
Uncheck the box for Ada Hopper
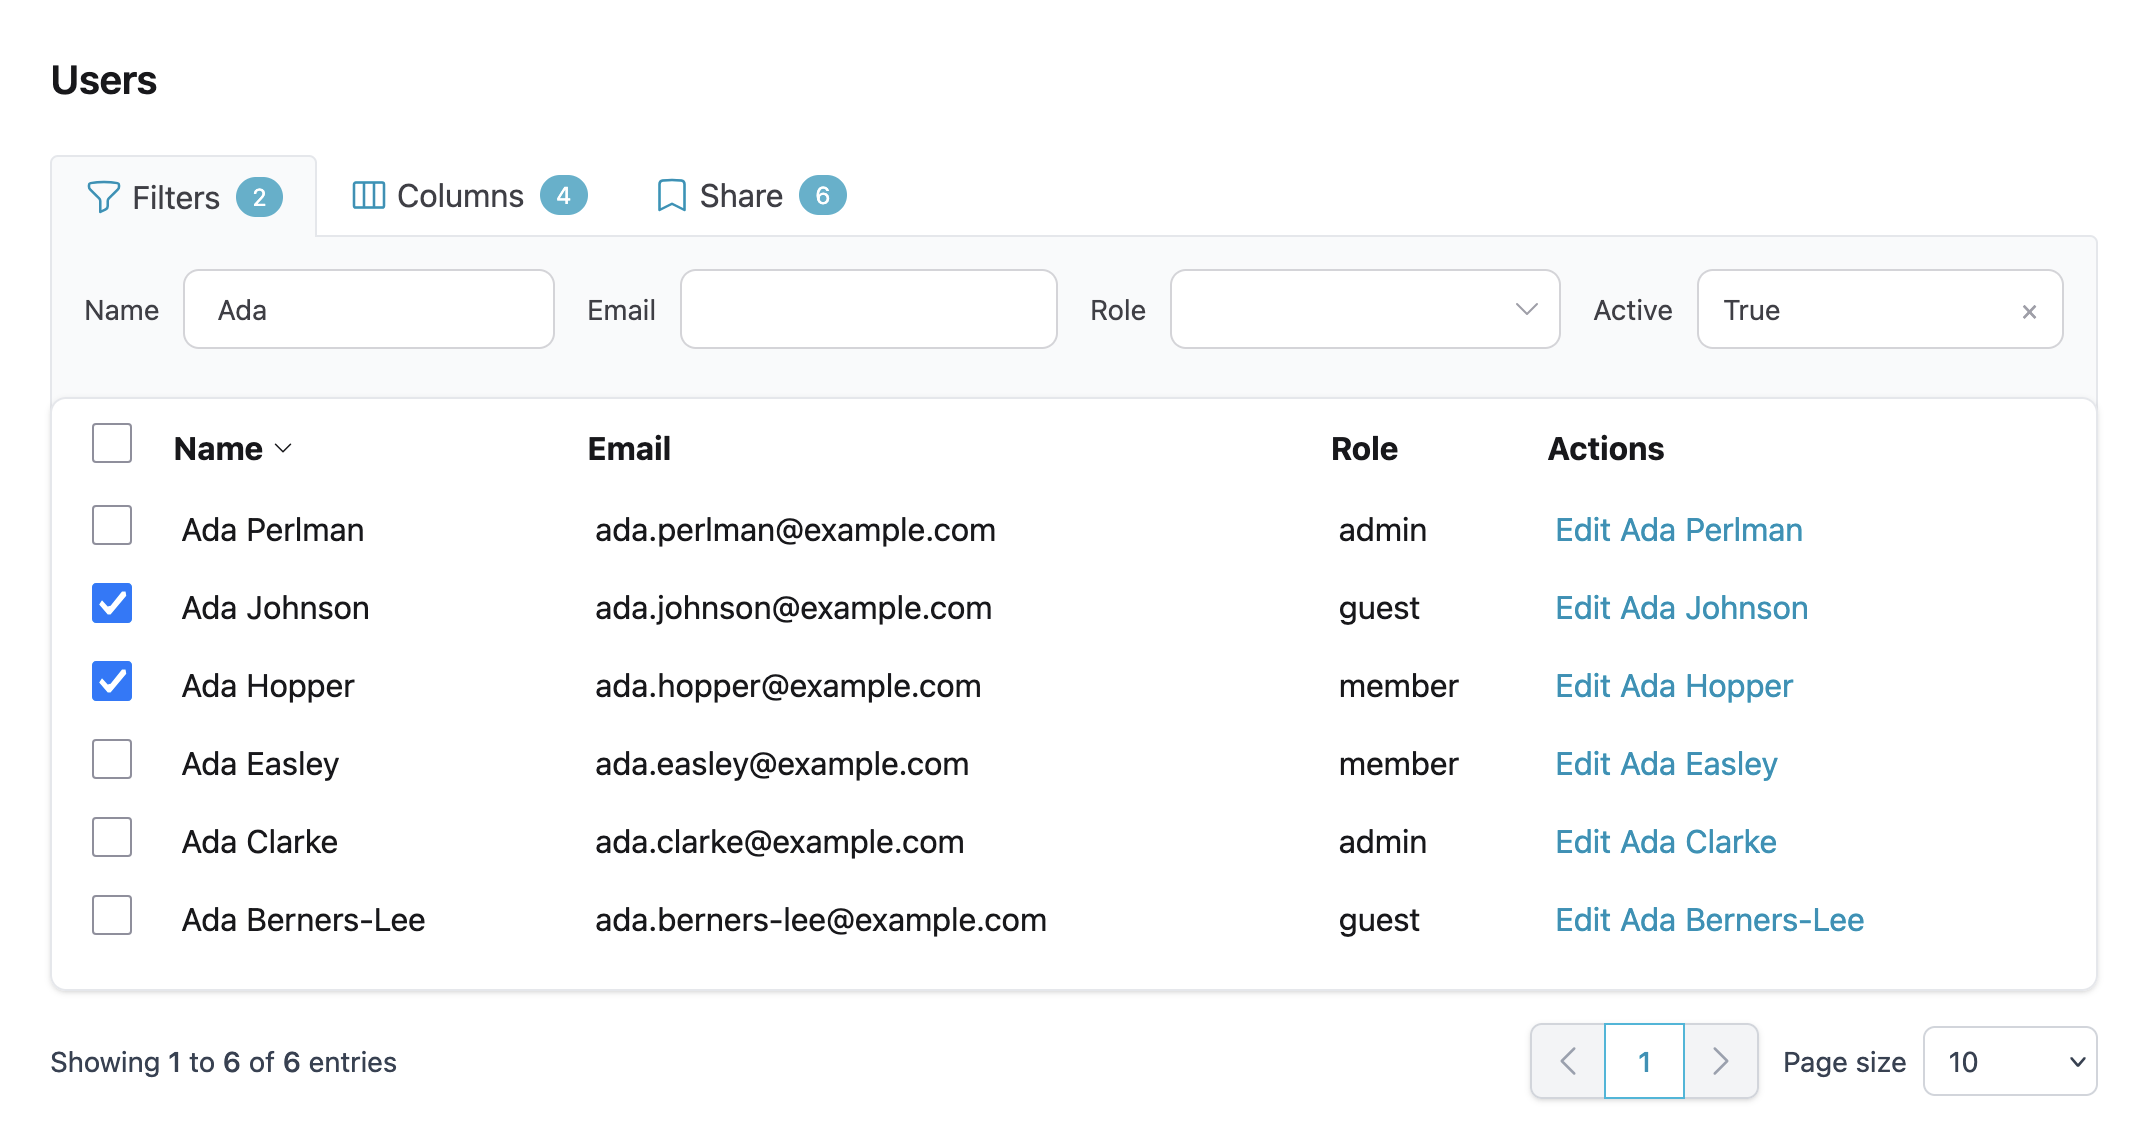pos(112,681)
